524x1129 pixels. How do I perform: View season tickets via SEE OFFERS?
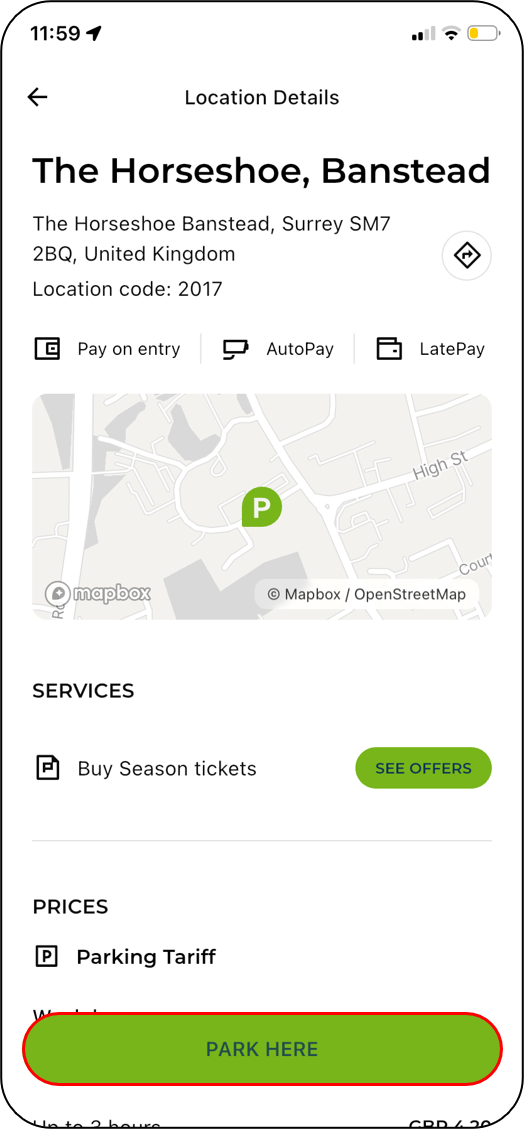423,768
